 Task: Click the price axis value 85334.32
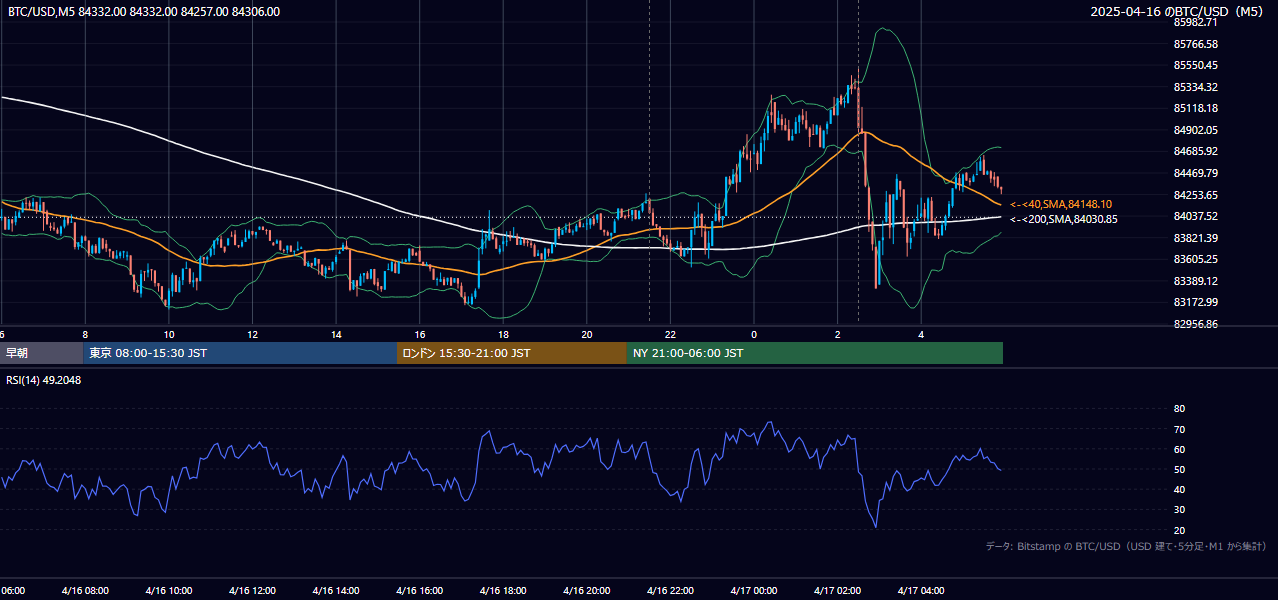tap(1196, 87)
